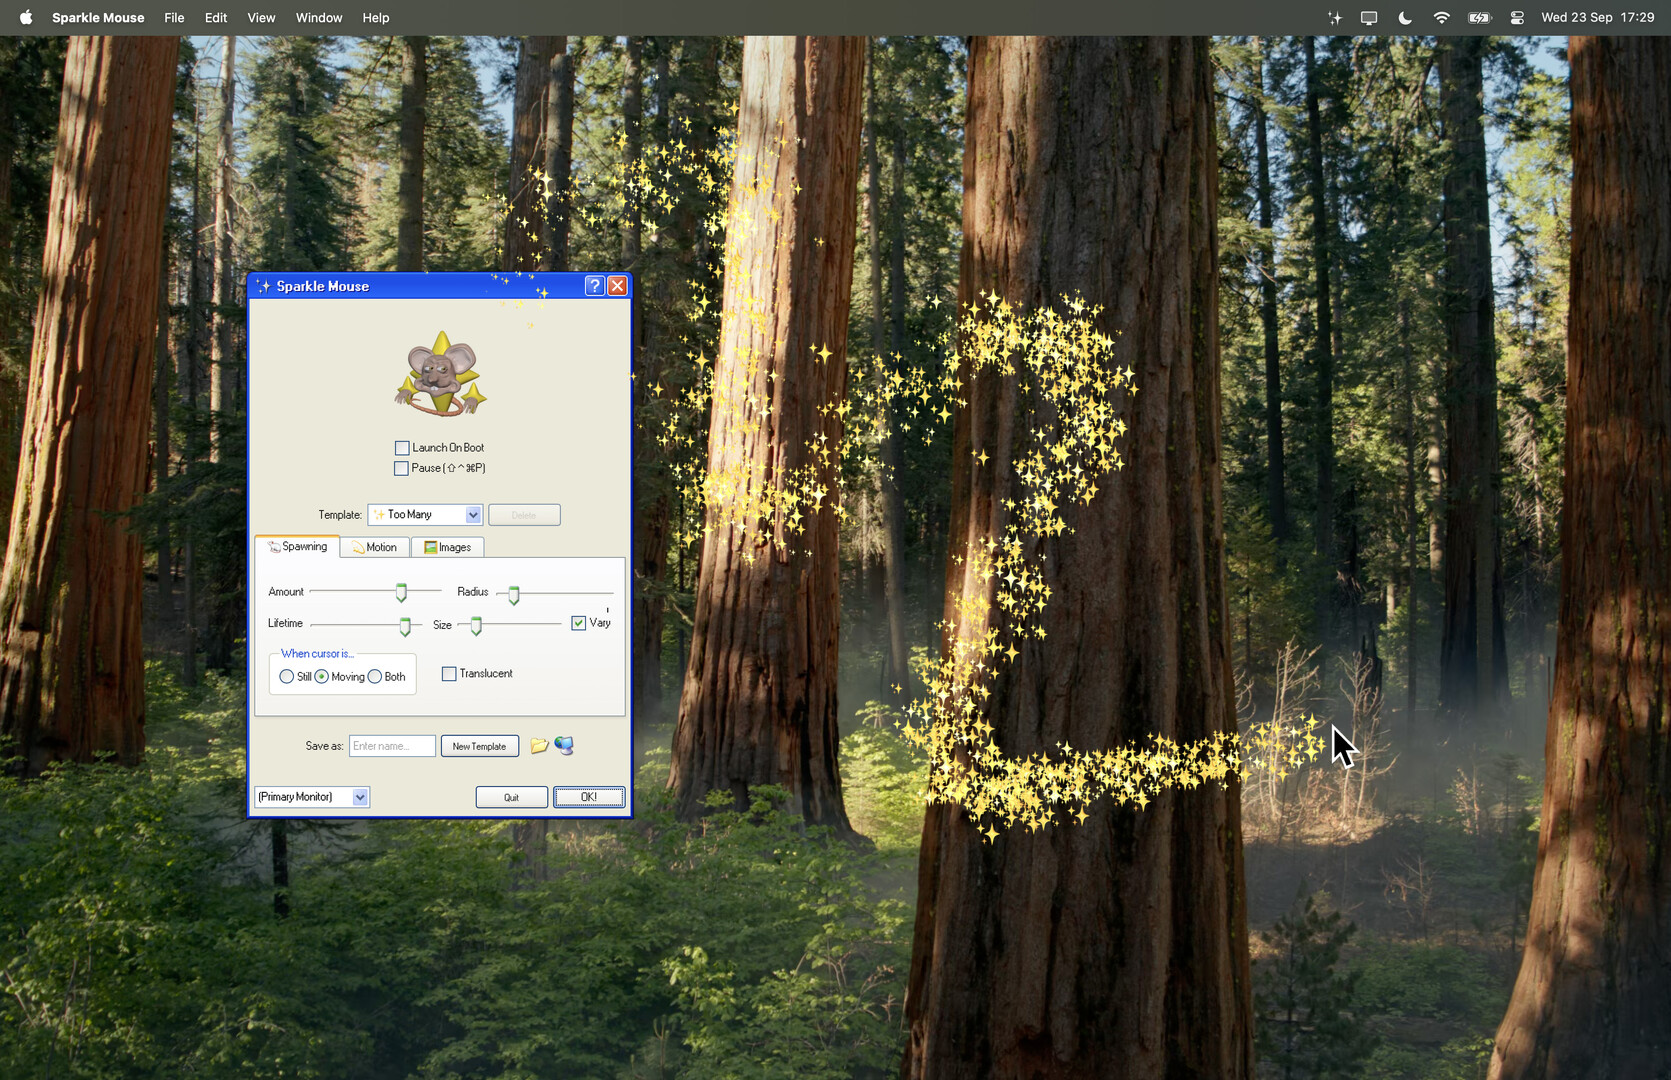Click the Size slider handle

476,627
